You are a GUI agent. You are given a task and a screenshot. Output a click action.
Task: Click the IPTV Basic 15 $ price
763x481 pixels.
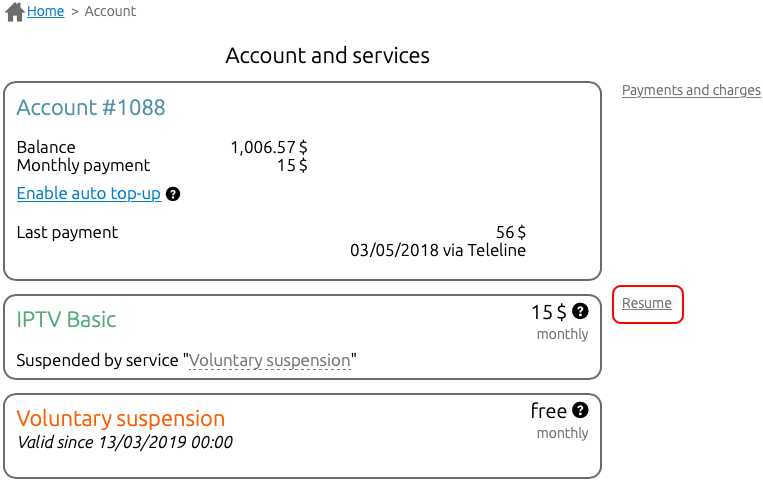(549, 312)
